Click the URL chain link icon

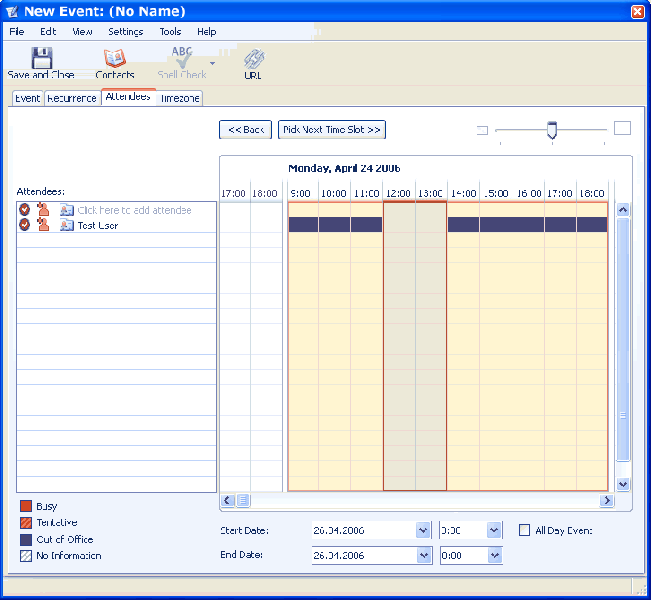pyautogui.click(x=254, y=59)
